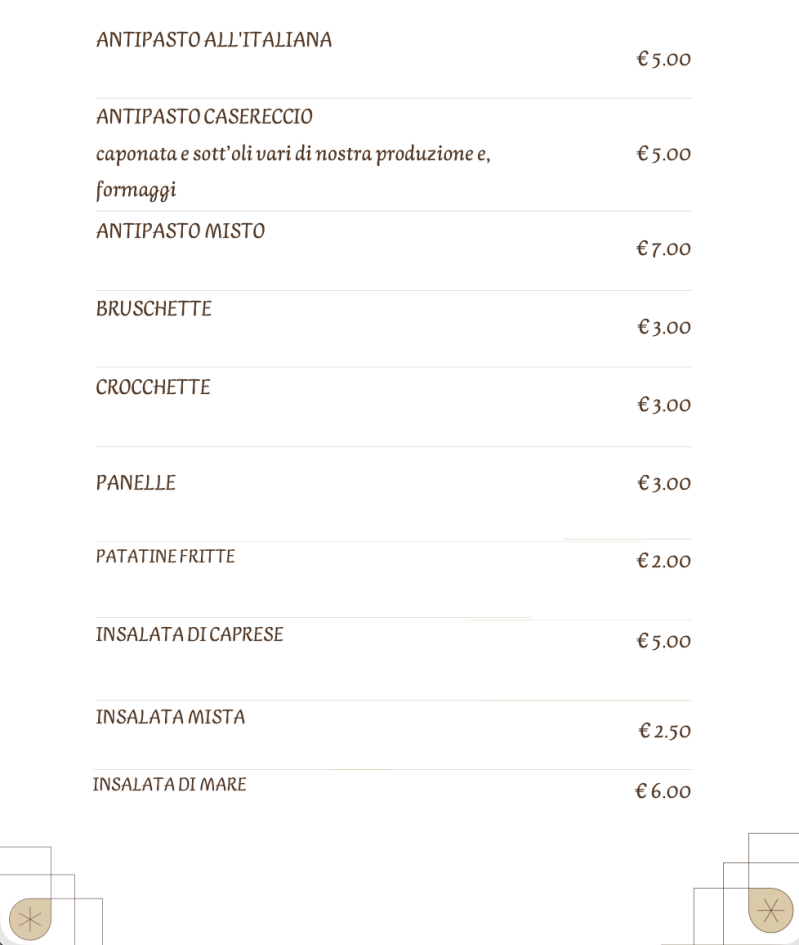Image resolution: width=799 pixels, height=945 pixels.
Task: Click the caponata e sott'oli description text
Action: click(293, 171)
